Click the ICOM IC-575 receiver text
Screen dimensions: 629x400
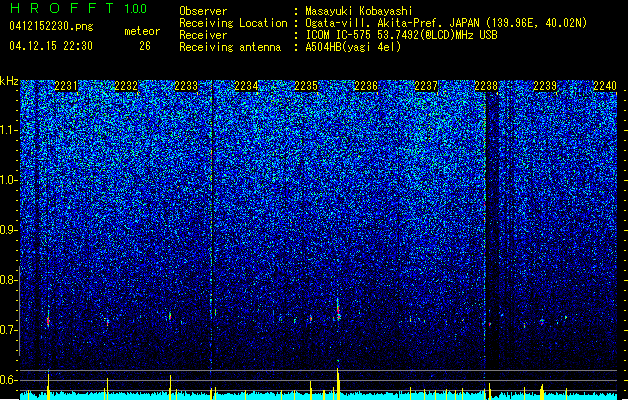click(401, 35)
